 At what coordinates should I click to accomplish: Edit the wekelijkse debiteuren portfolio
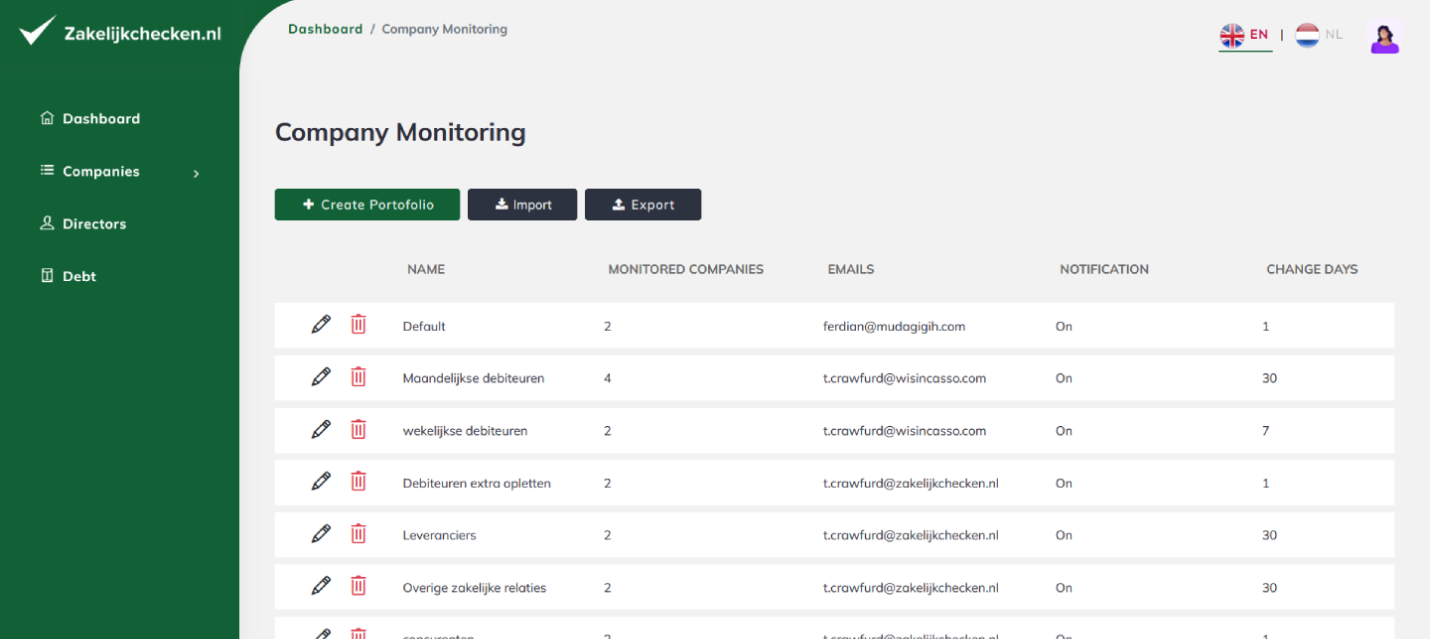[x=321, y=429]
